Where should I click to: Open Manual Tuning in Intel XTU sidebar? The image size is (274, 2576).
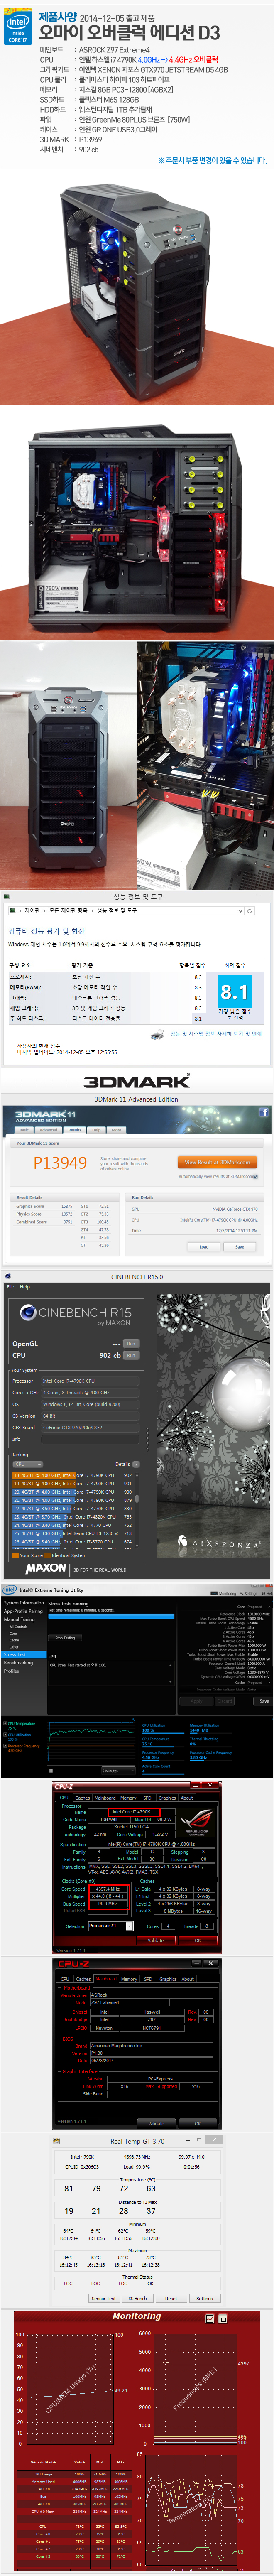20,1619
